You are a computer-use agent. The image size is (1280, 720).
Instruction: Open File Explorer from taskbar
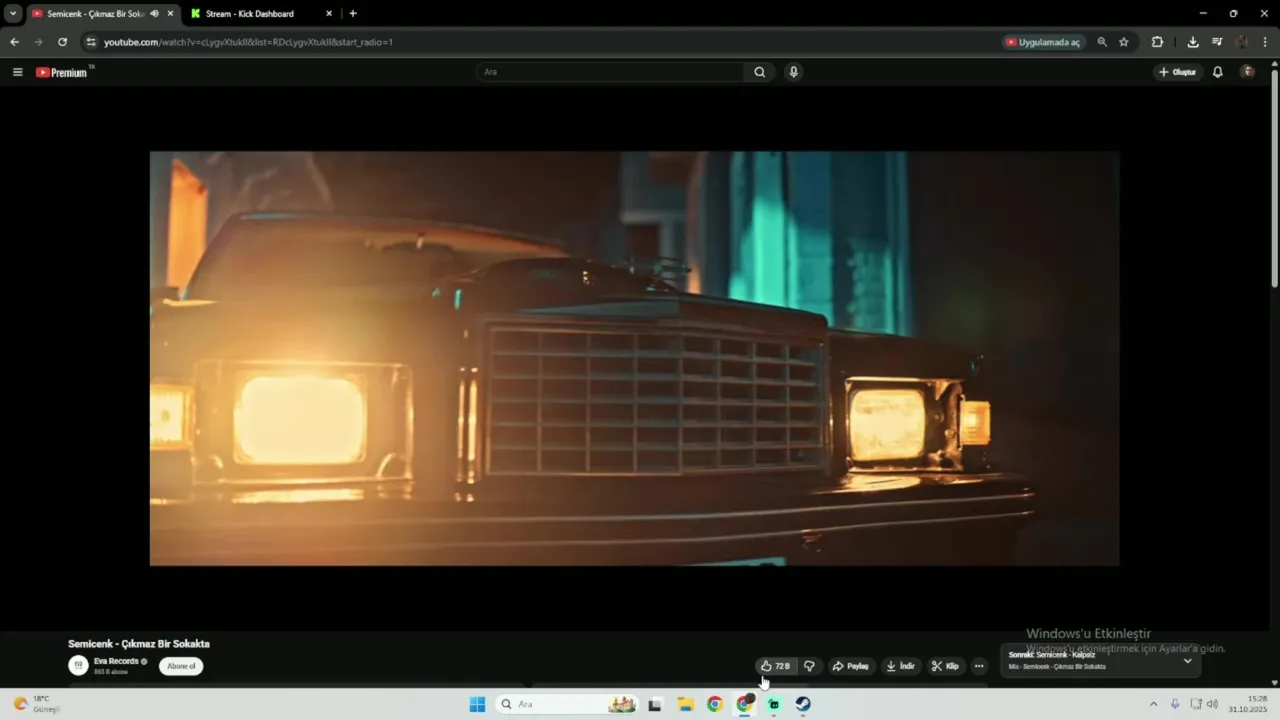pos(685,704)
